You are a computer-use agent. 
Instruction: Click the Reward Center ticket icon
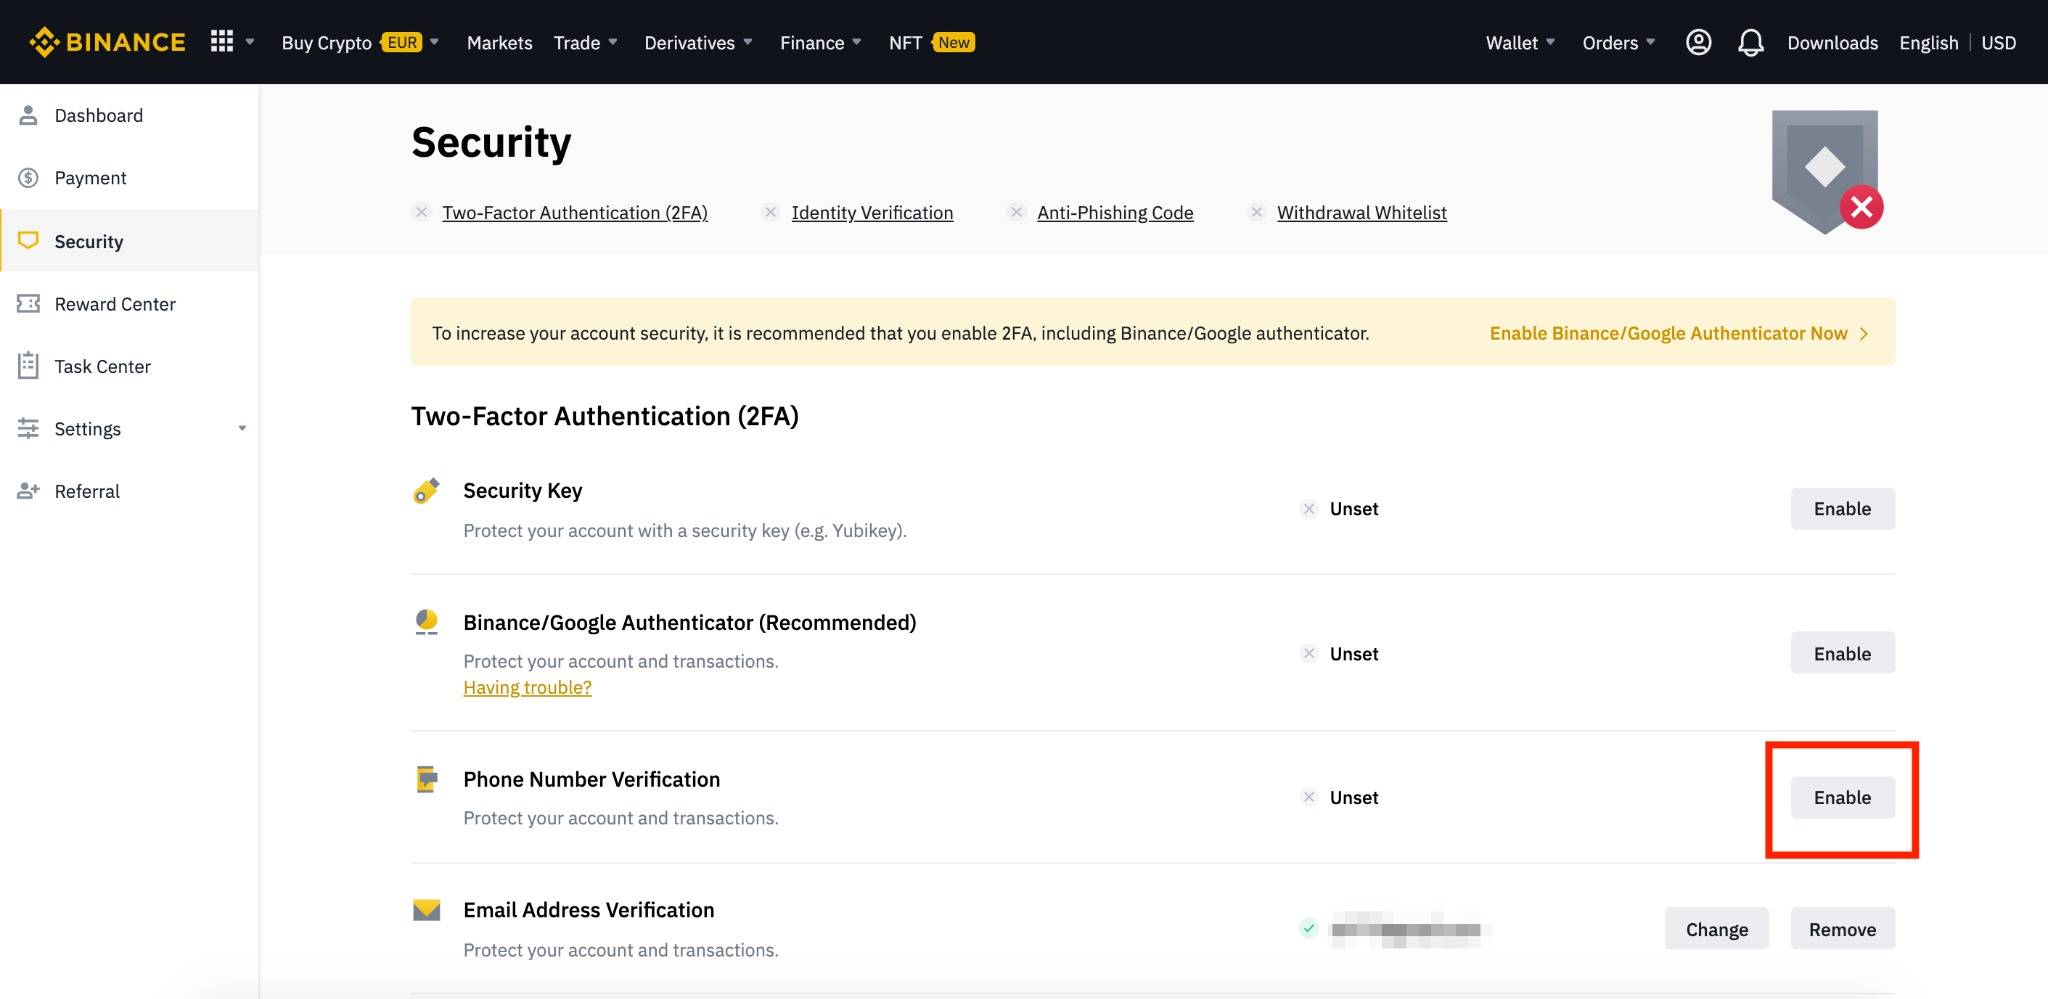[x=29, y=304]
